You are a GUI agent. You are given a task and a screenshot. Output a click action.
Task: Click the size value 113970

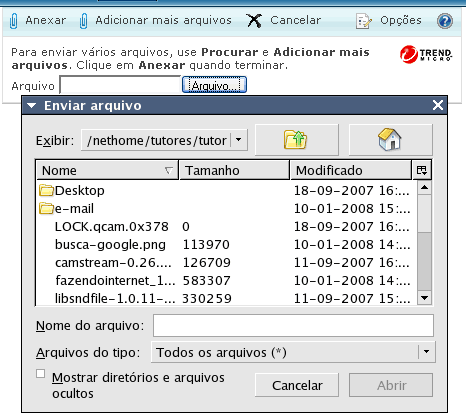[206, 245]
